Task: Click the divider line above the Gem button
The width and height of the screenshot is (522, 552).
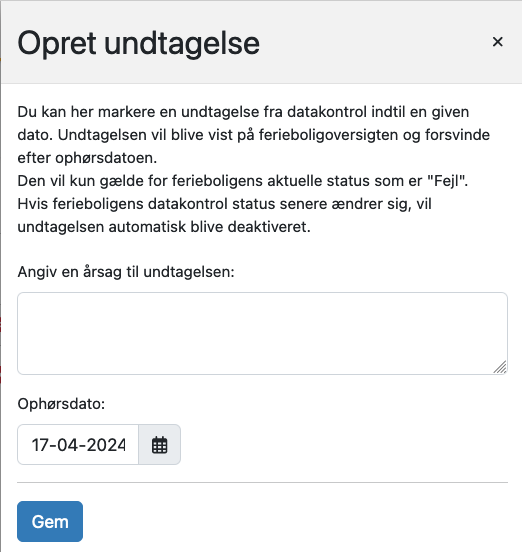Action: (x=262, y=482)
